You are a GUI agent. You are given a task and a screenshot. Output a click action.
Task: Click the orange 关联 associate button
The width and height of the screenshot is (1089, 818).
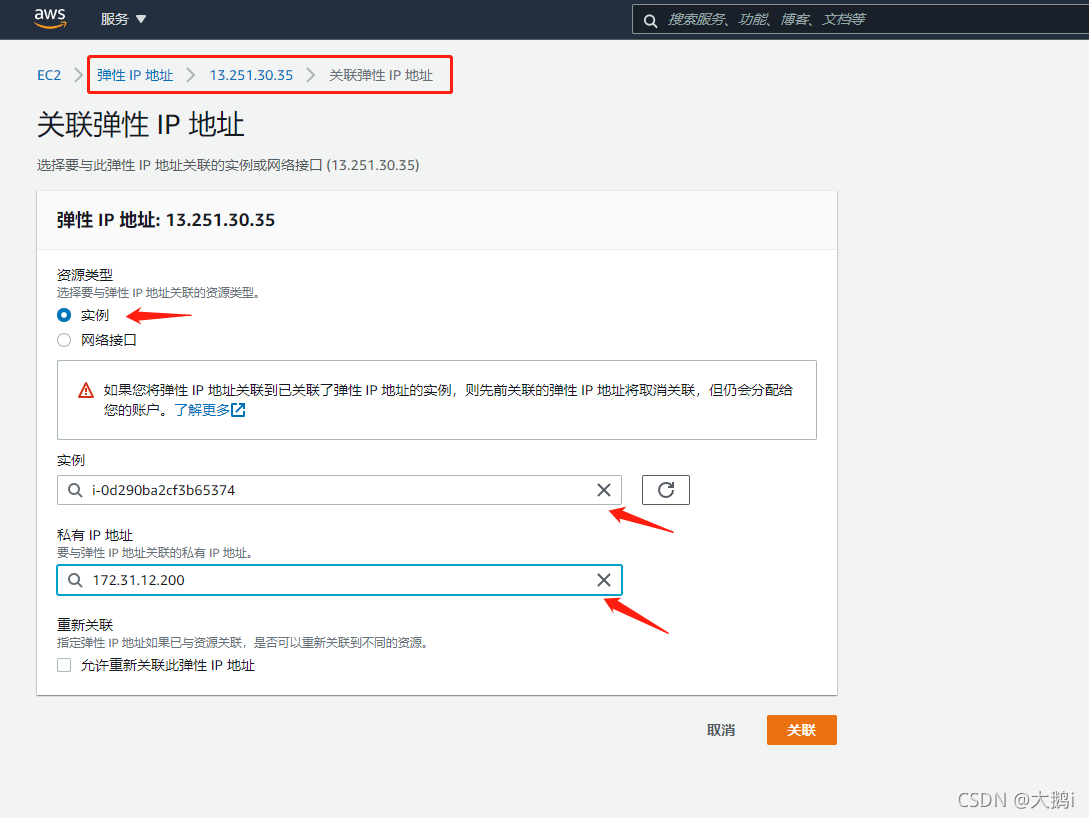coord(801,730)
